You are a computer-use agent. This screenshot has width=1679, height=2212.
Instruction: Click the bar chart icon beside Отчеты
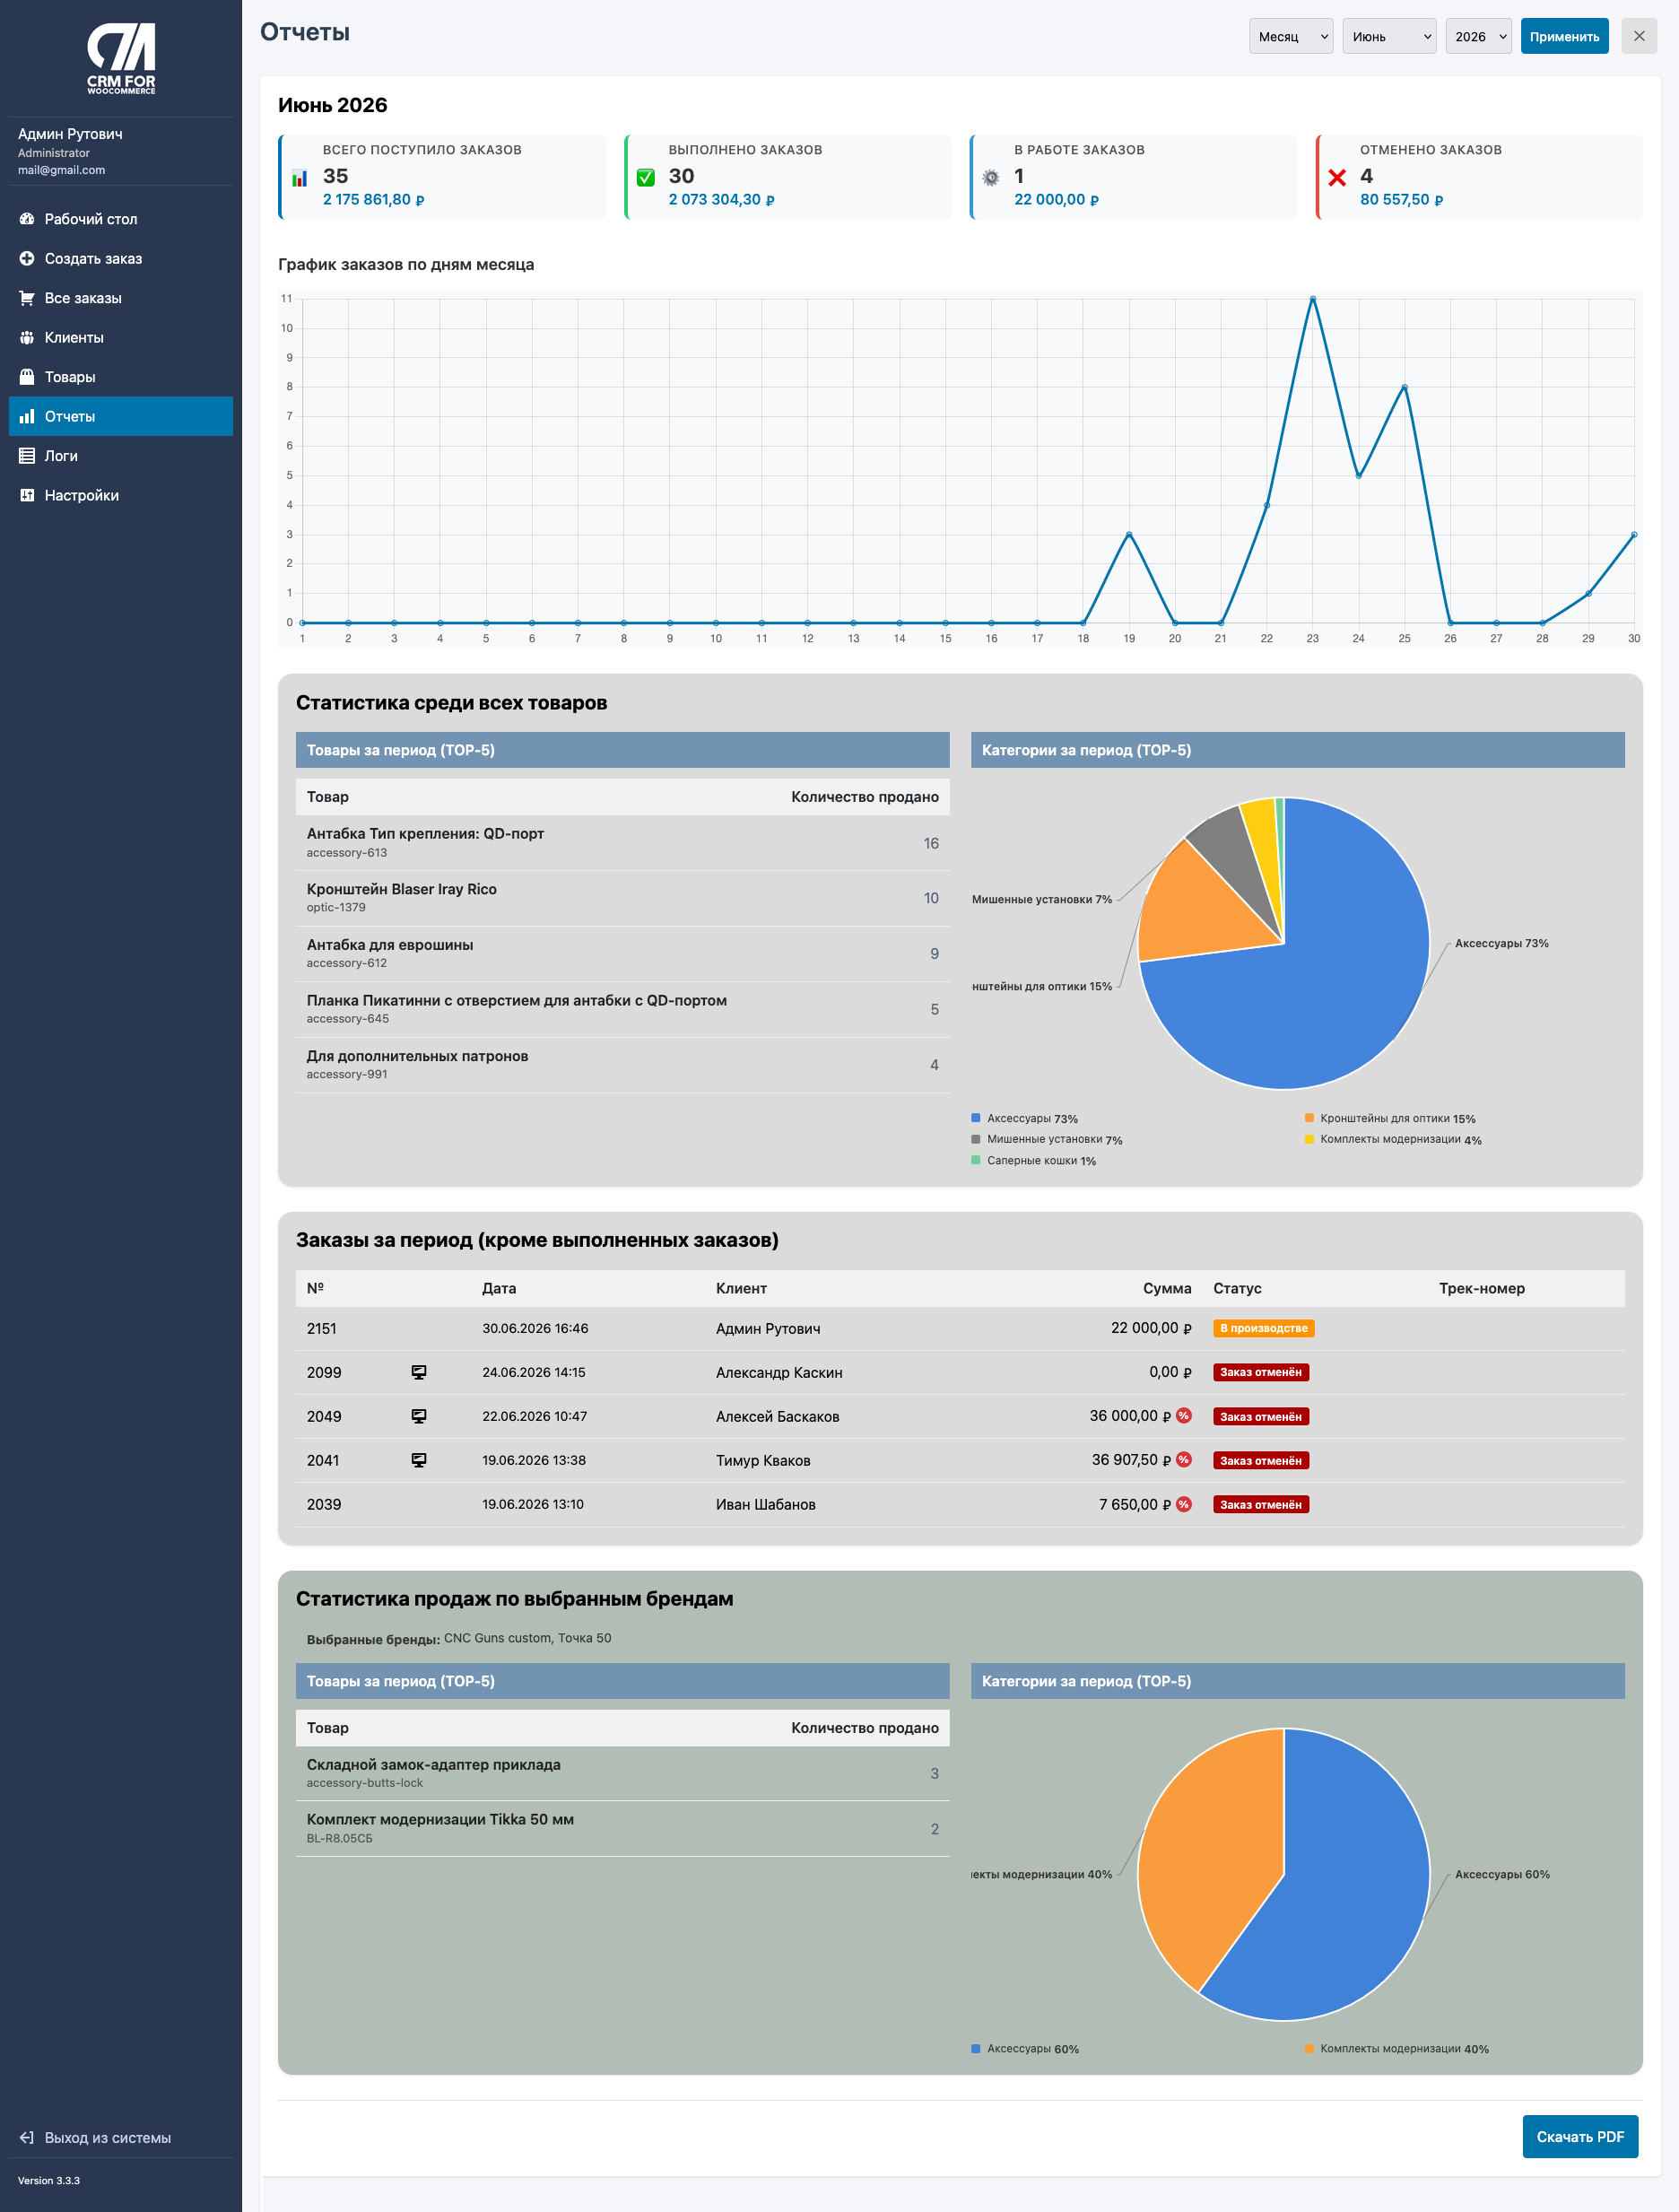point(27,416)
